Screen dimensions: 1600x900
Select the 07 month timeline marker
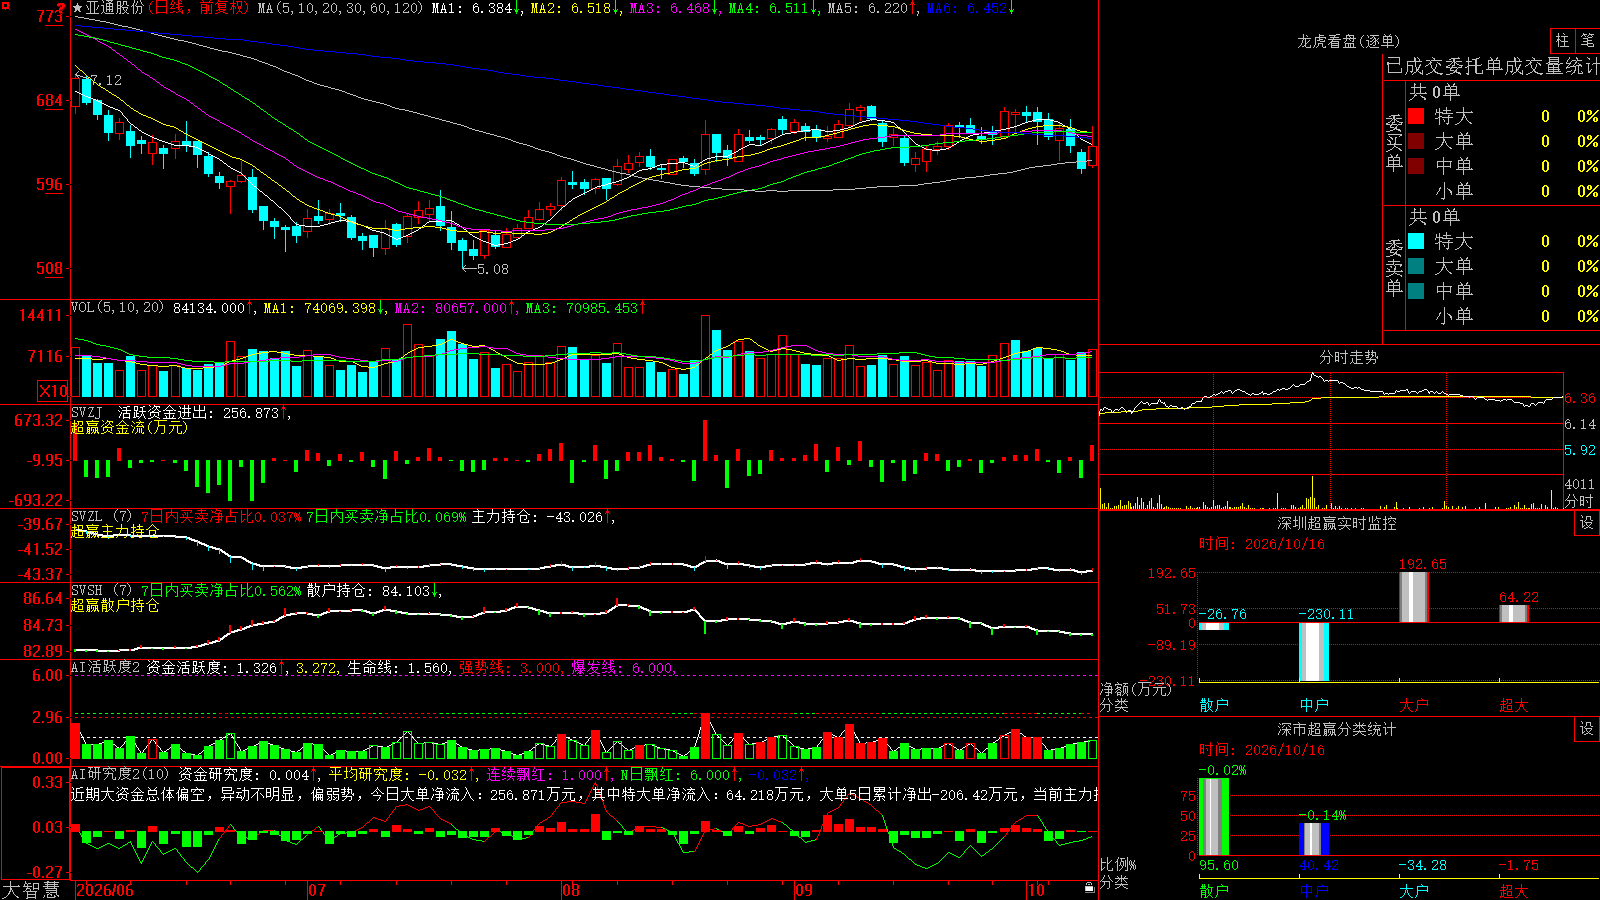317,890
